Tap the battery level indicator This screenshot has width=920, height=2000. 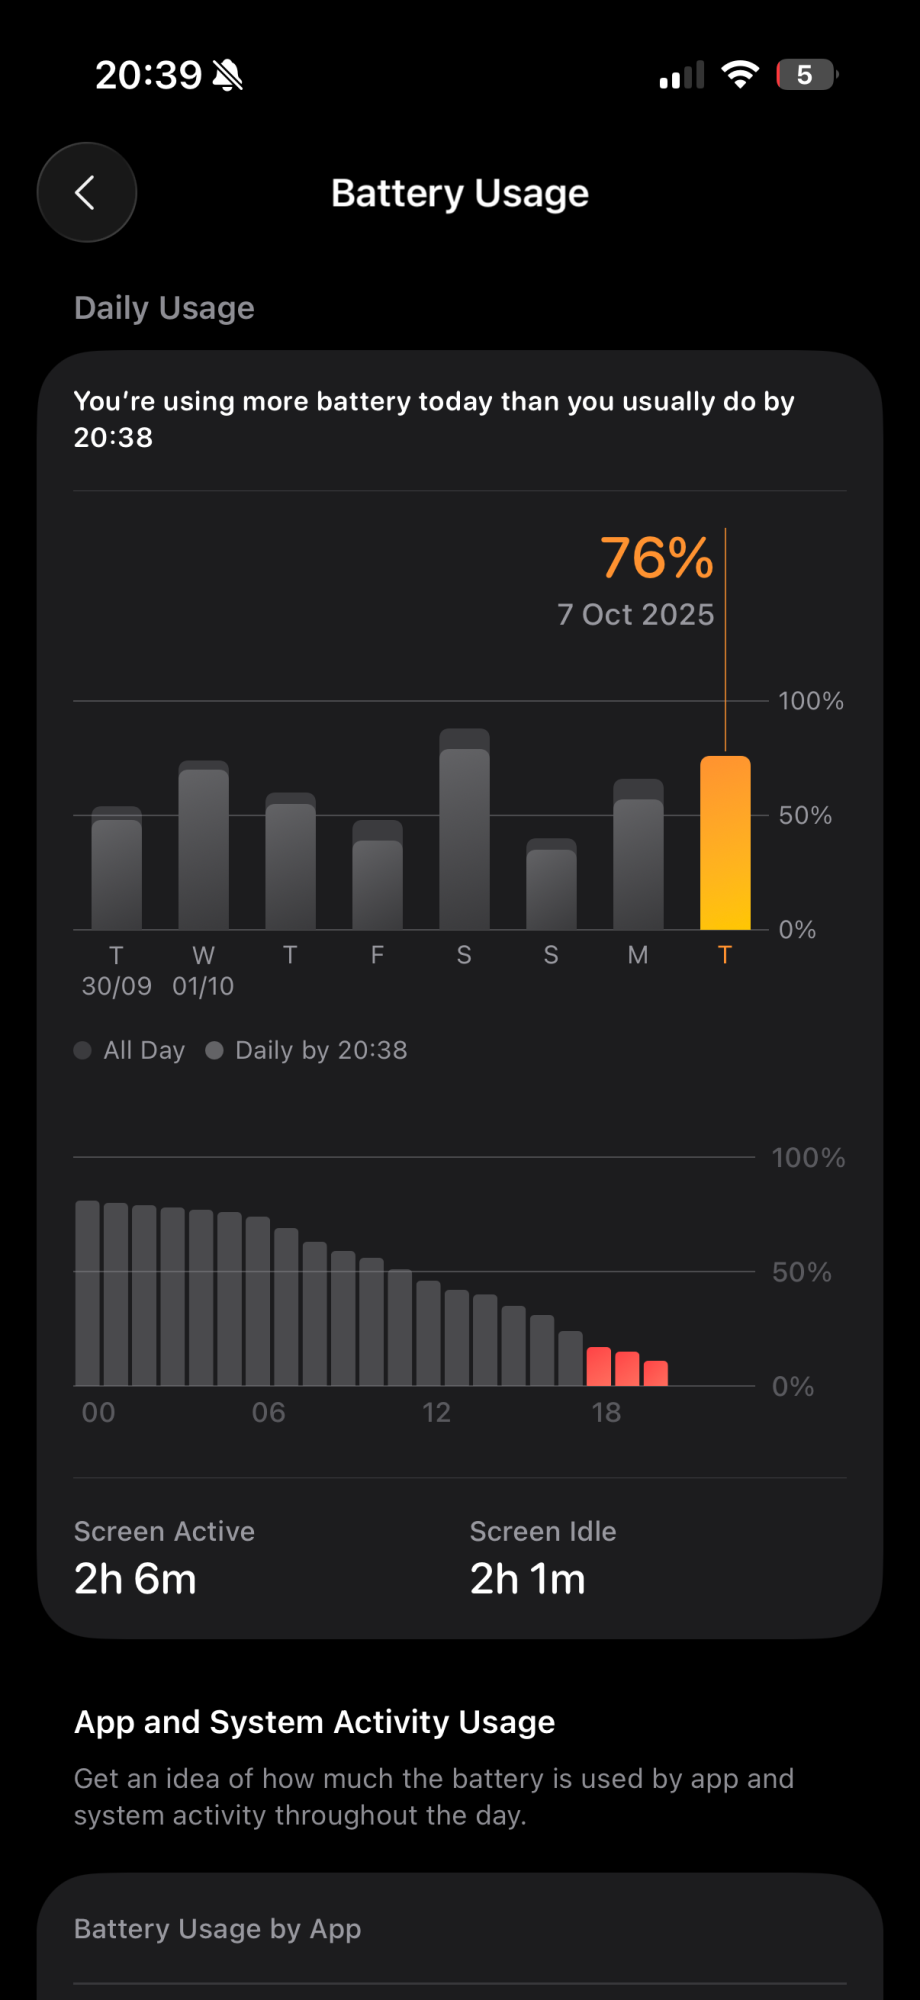pos(806,75)
